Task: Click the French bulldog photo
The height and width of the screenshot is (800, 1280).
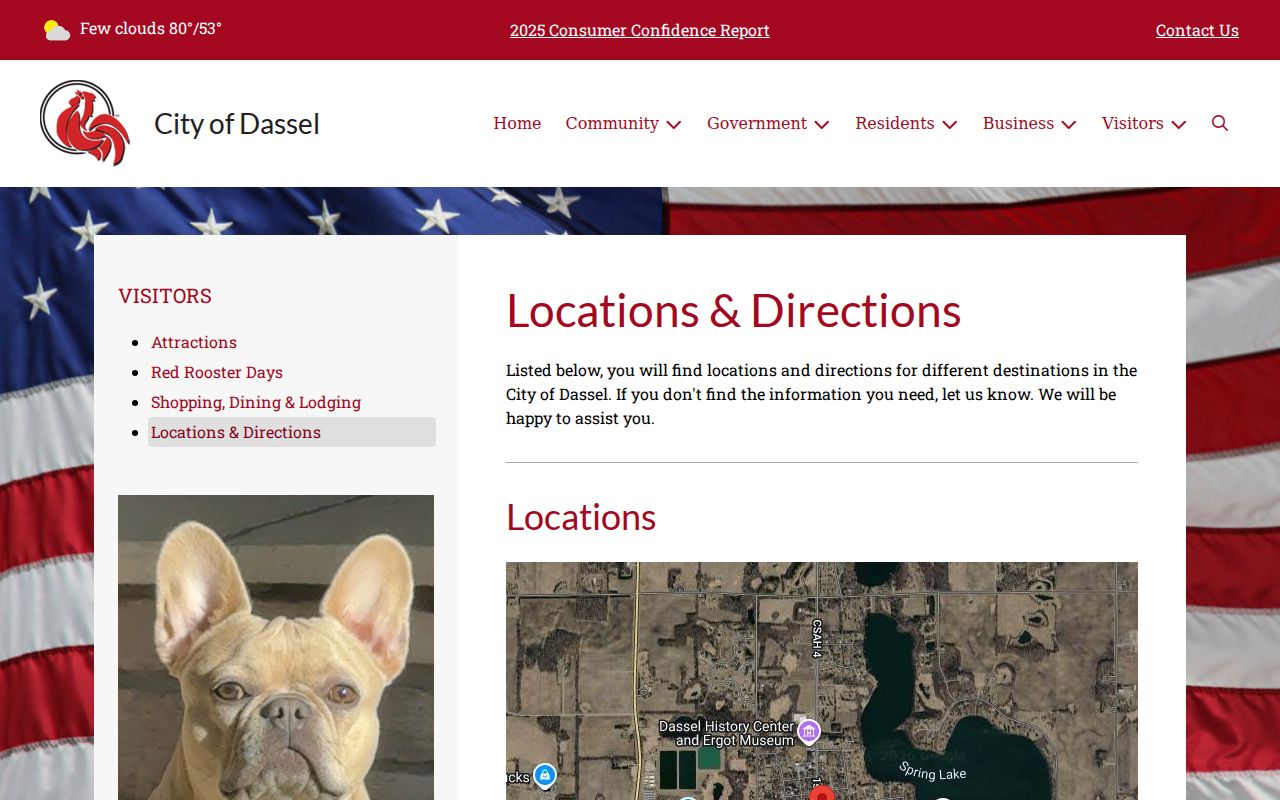Action: point(276,647)
